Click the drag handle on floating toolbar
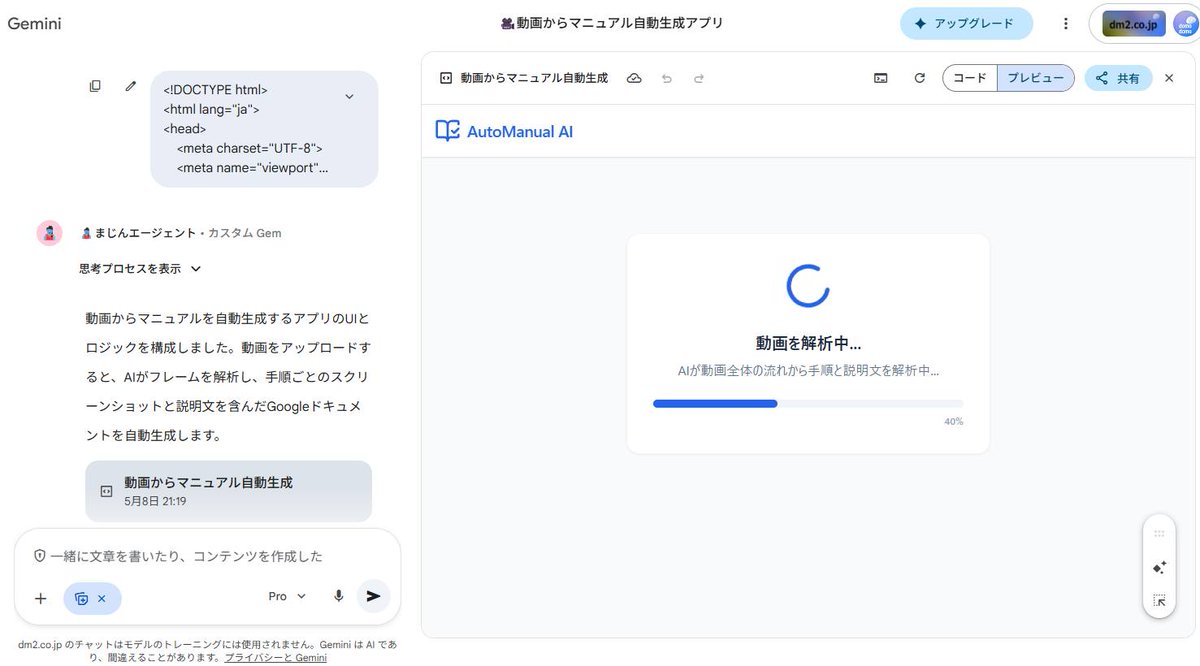1200x666 pixels. pos(1159,534)
